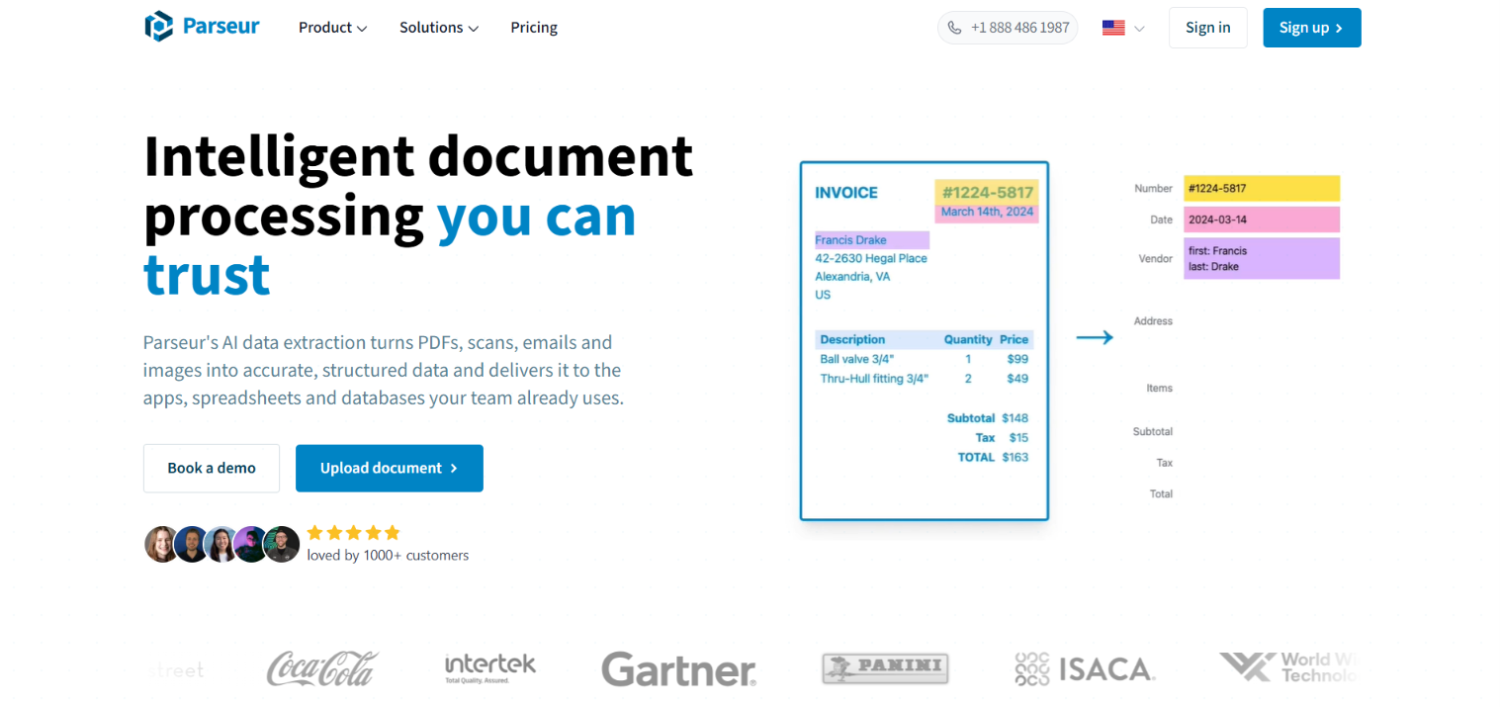Click 'loved by 1000+ customers' text

(388, 556)
